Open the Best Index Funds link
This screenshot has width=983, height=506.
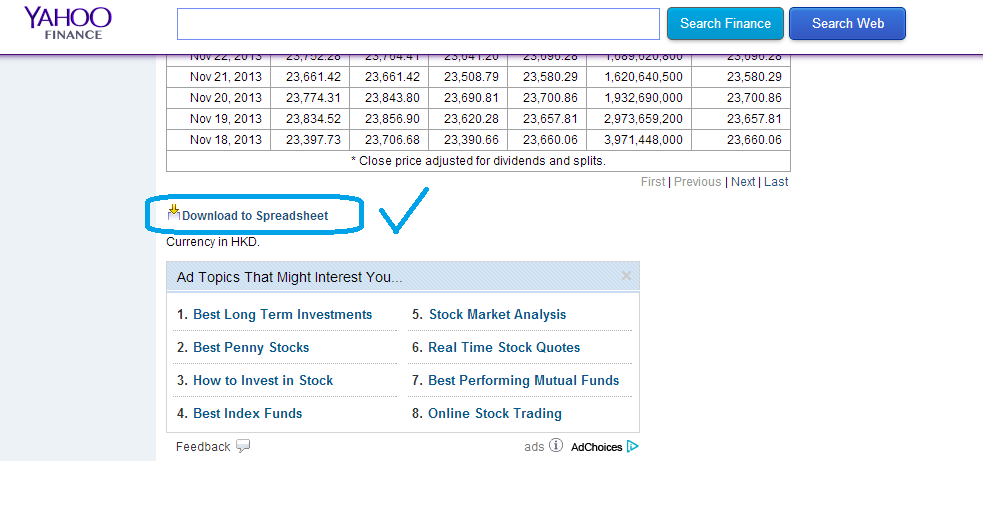[248, 413]
